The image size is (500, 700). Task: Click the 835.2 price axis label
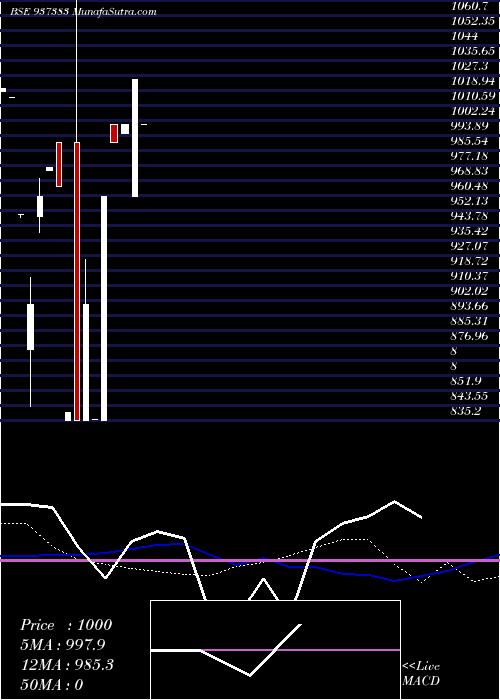pyautogui.click(x=466, y=411)
